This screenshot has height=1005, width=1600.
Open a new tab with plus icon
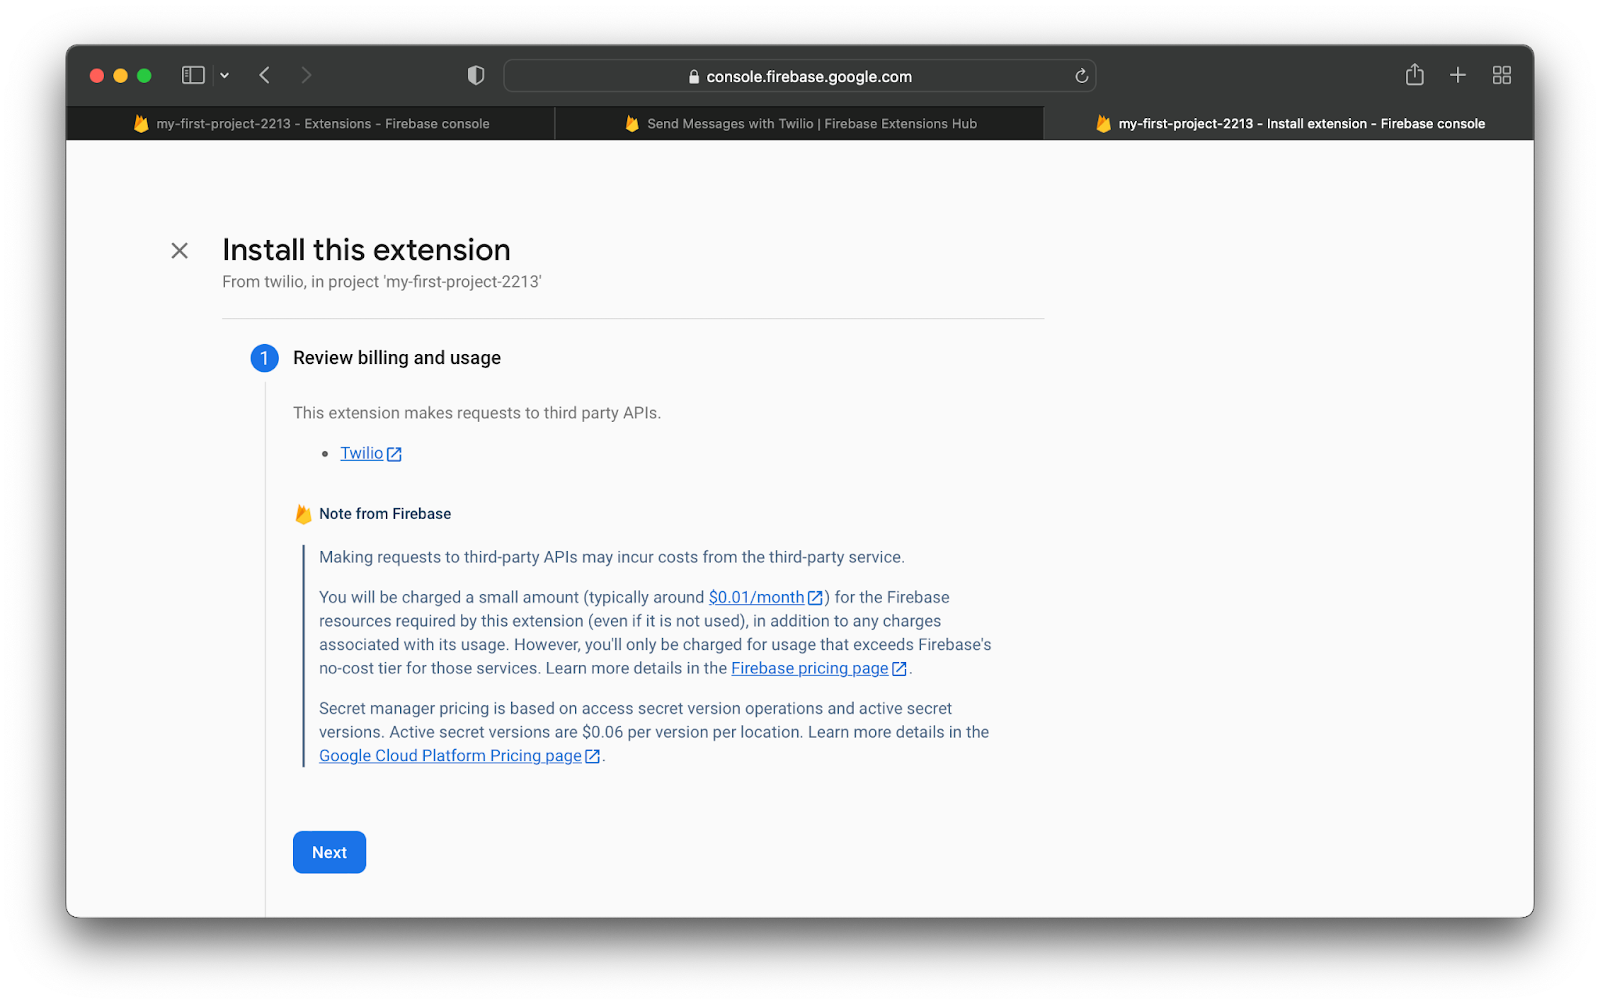tap(1458, 75)
